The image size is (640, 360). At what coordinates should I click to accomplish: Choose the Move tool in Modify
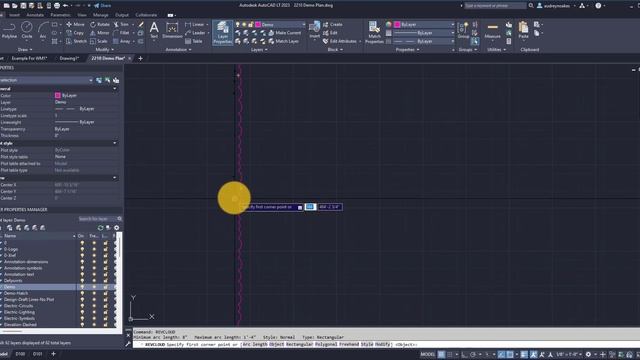[75, 24]
